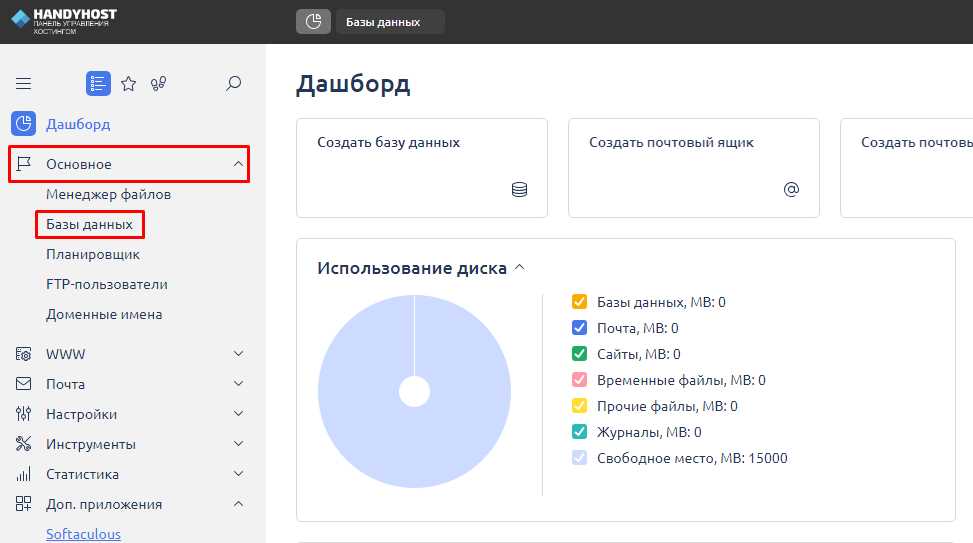Click the HandyHost logo
This screenshot has height=543, width=973.
pyautogui.click(x=64, y=20)
